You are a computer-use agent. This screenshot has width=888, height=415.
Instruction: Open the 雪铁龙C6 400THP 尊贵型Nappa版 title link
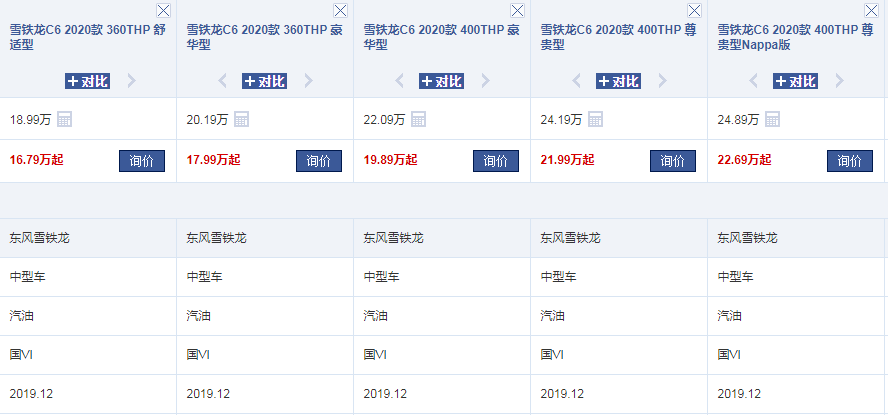(796, 37)
